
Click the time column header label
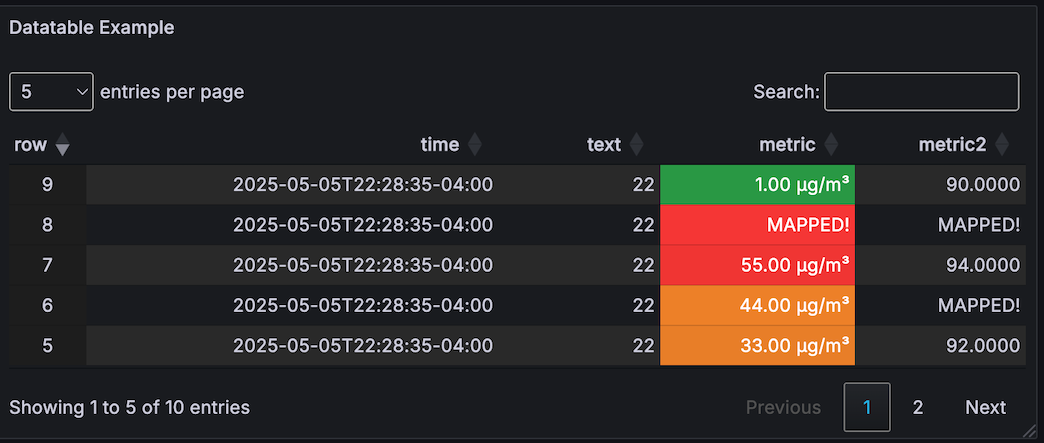439,145
